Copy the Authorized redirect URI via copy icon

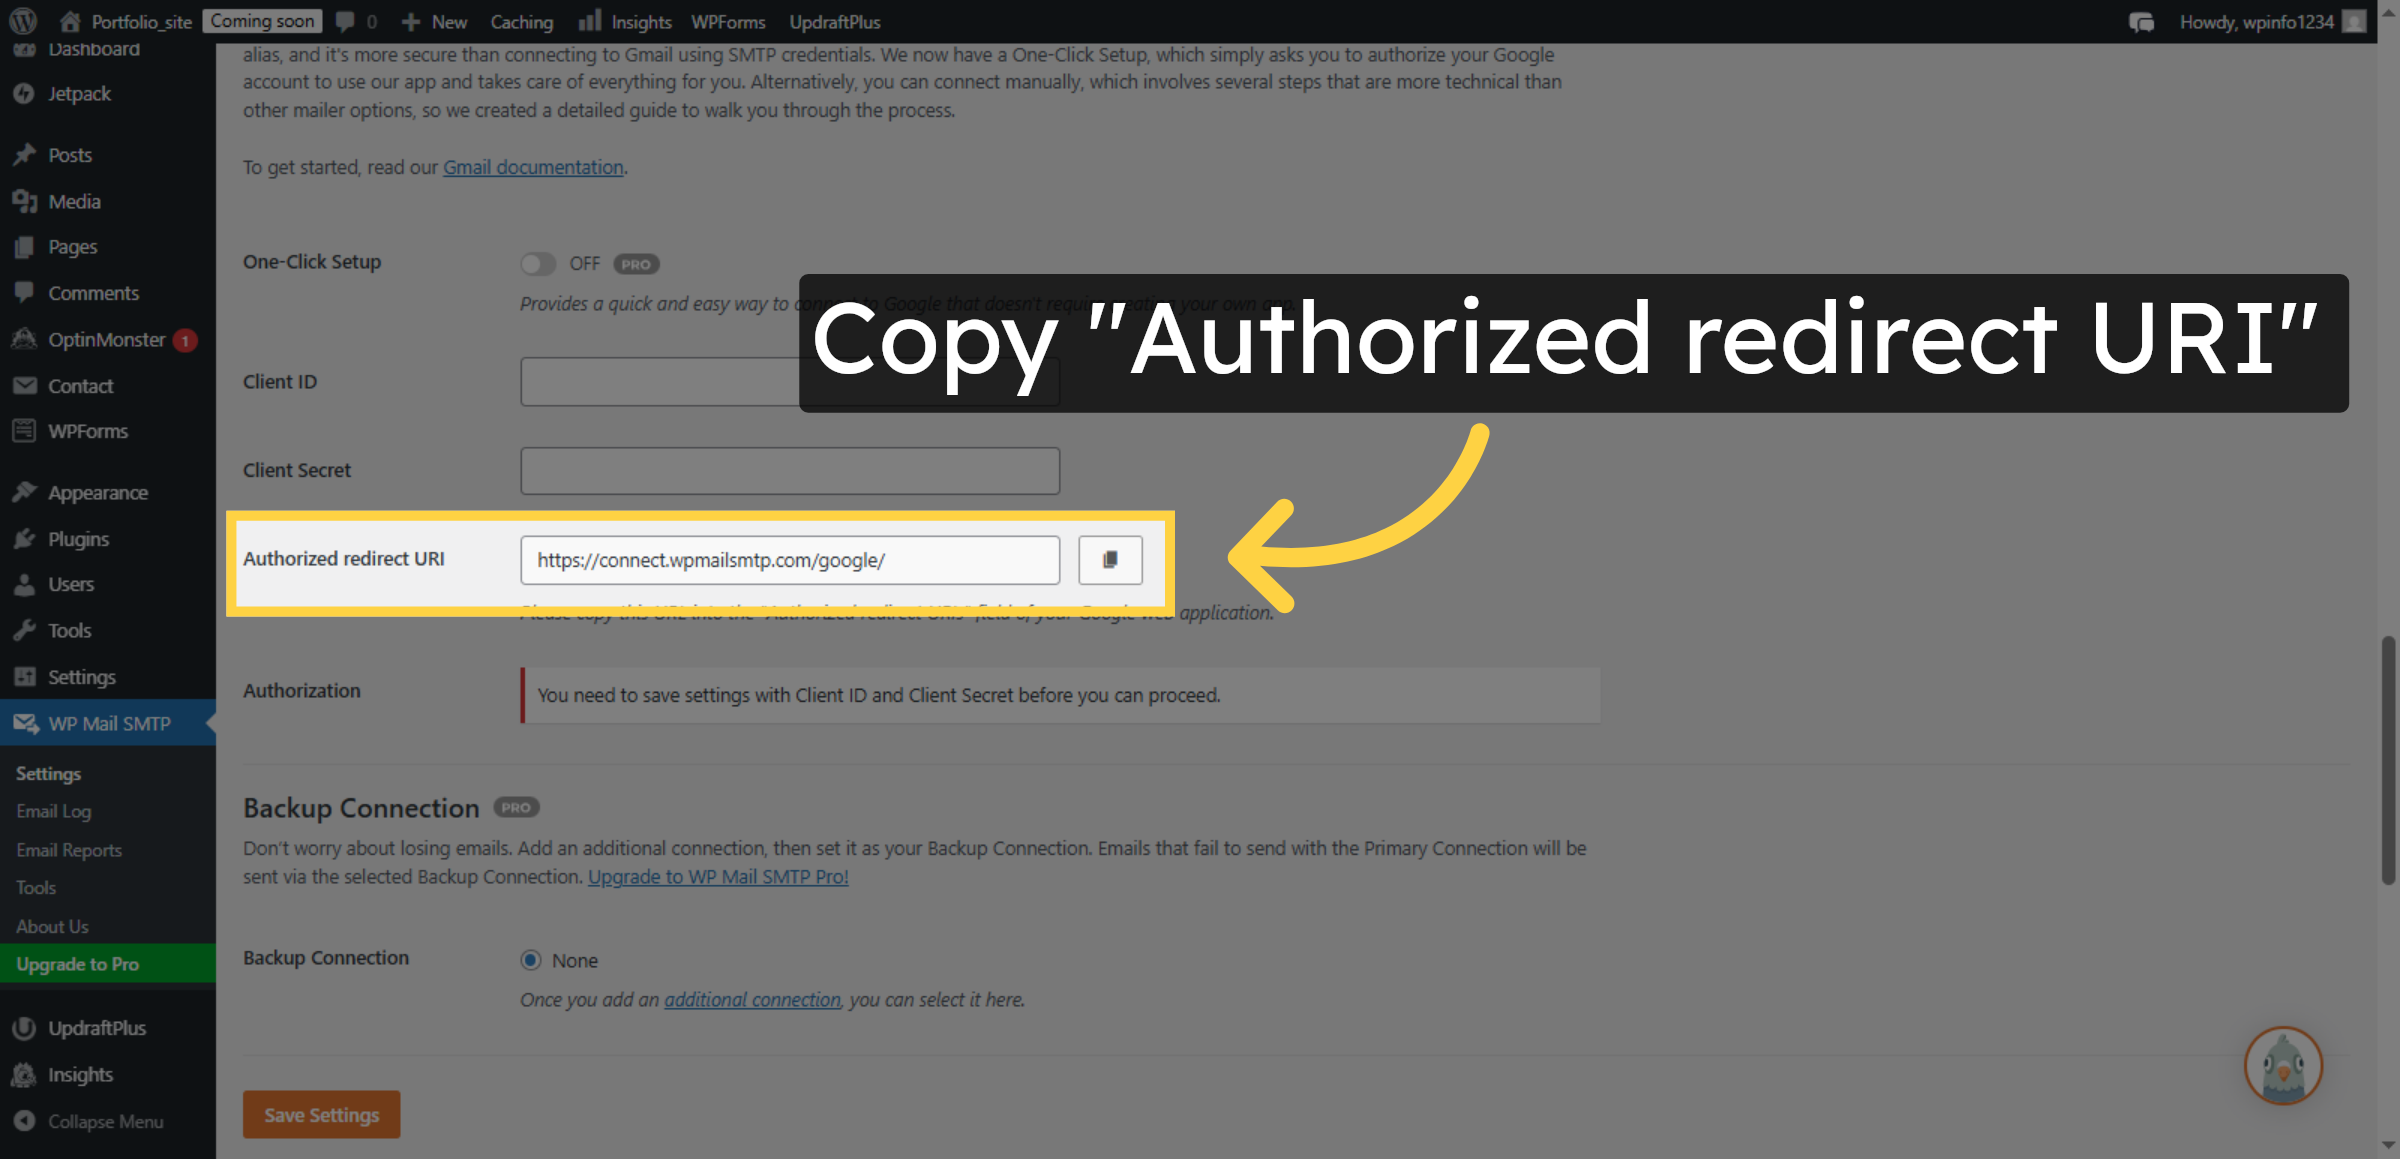[1110, 560]
